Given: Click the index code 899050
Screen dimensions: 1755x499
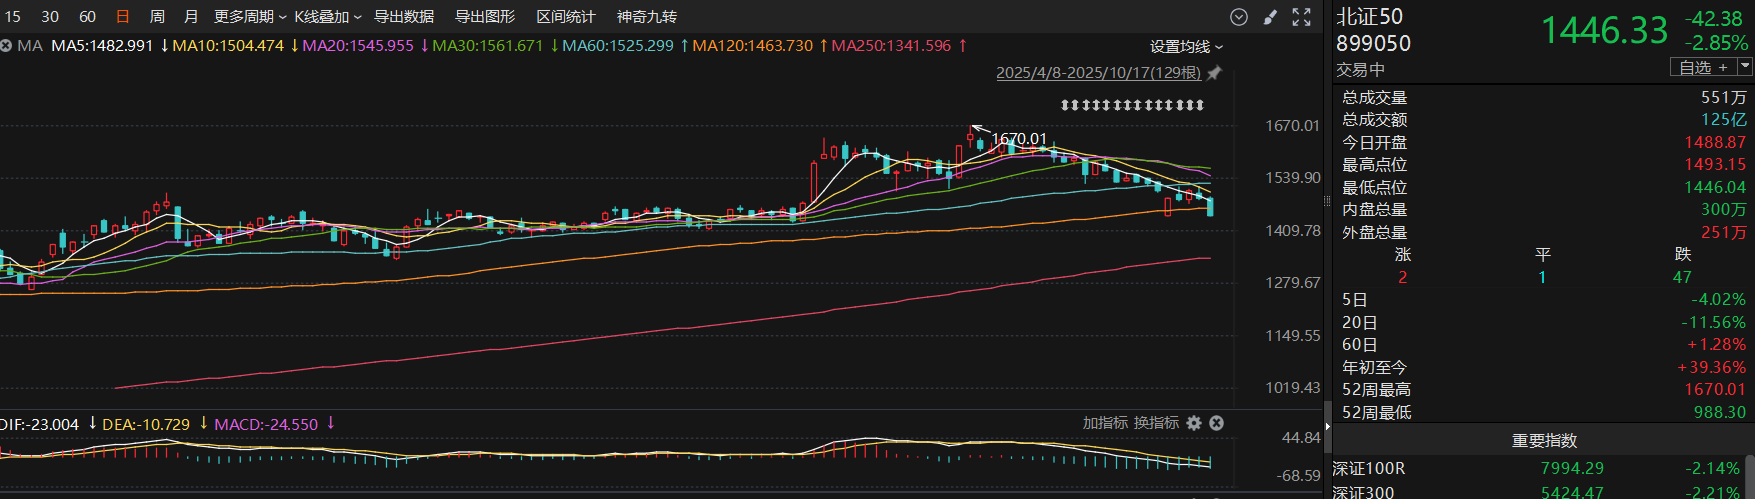Looking at the screenshot, I should 1373,43.
